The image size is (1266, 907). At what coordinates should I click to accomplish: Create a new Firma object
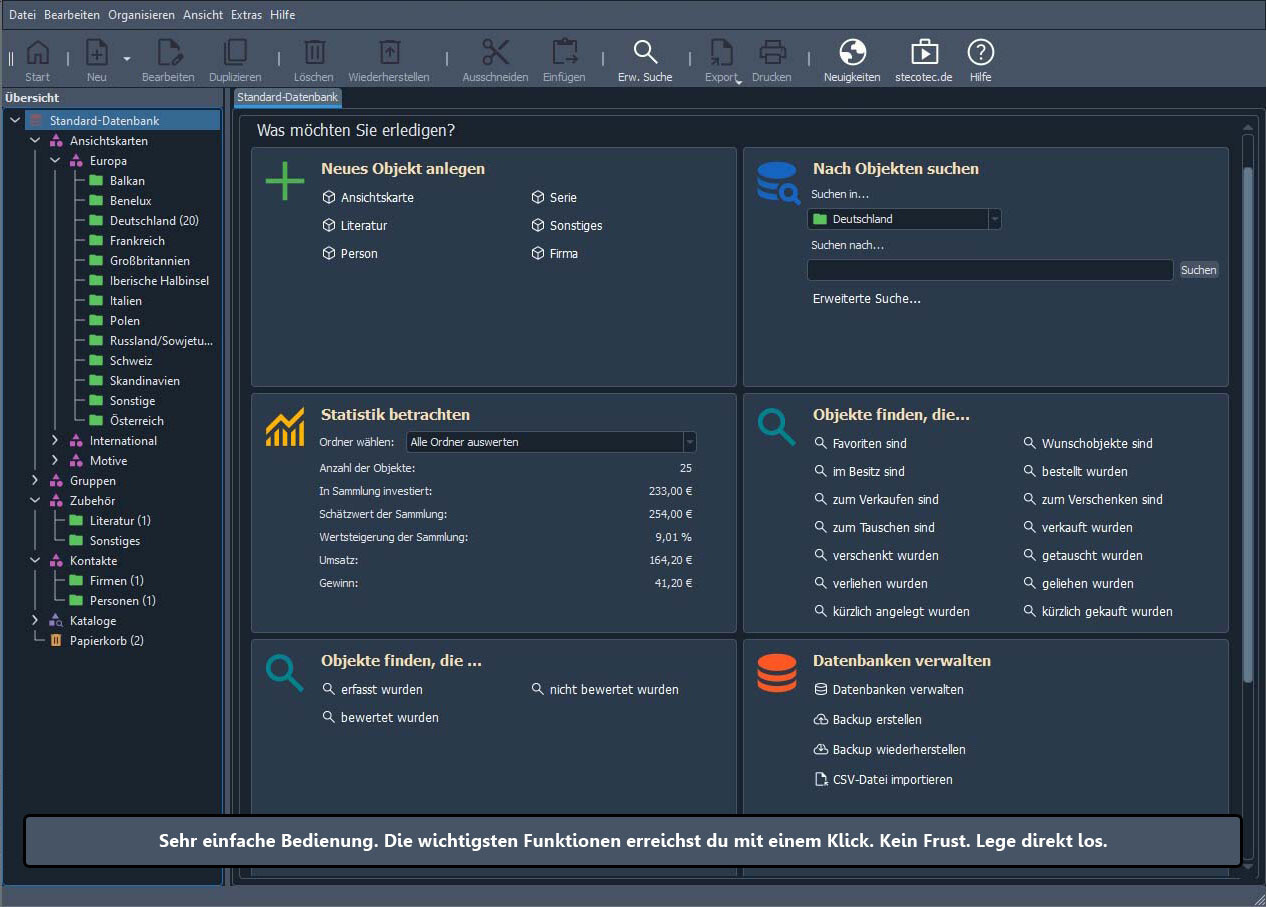pos(555,254)
